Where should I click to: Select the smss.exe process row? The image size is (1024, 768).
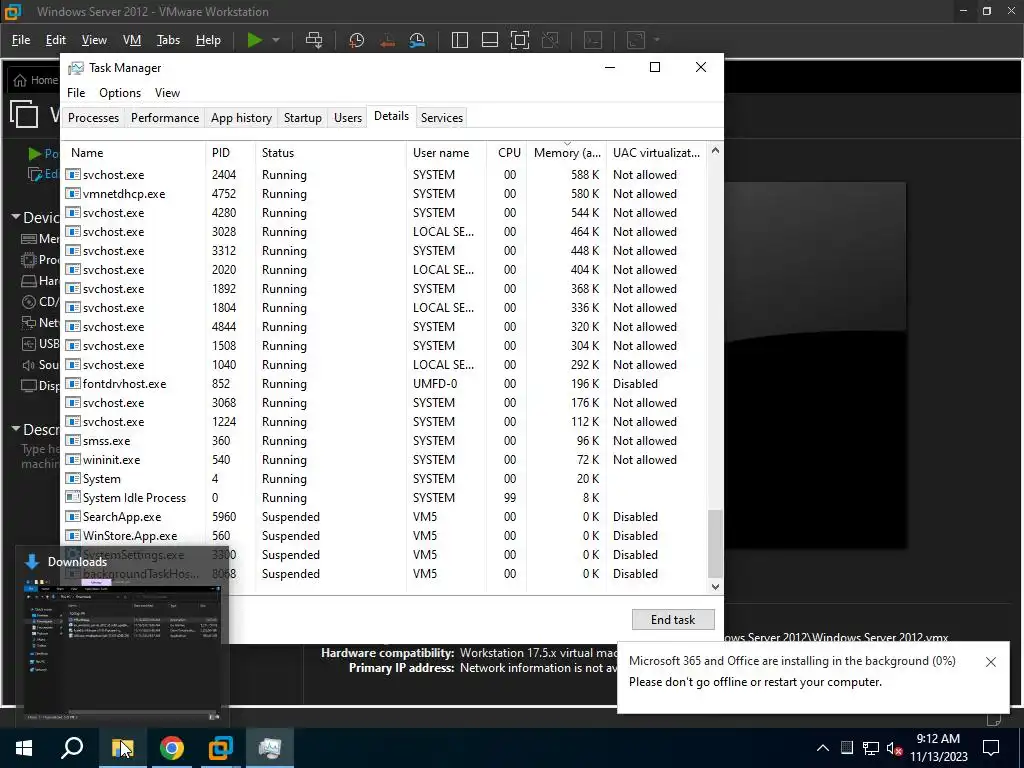pyautogui.click(x=385, y=441)
